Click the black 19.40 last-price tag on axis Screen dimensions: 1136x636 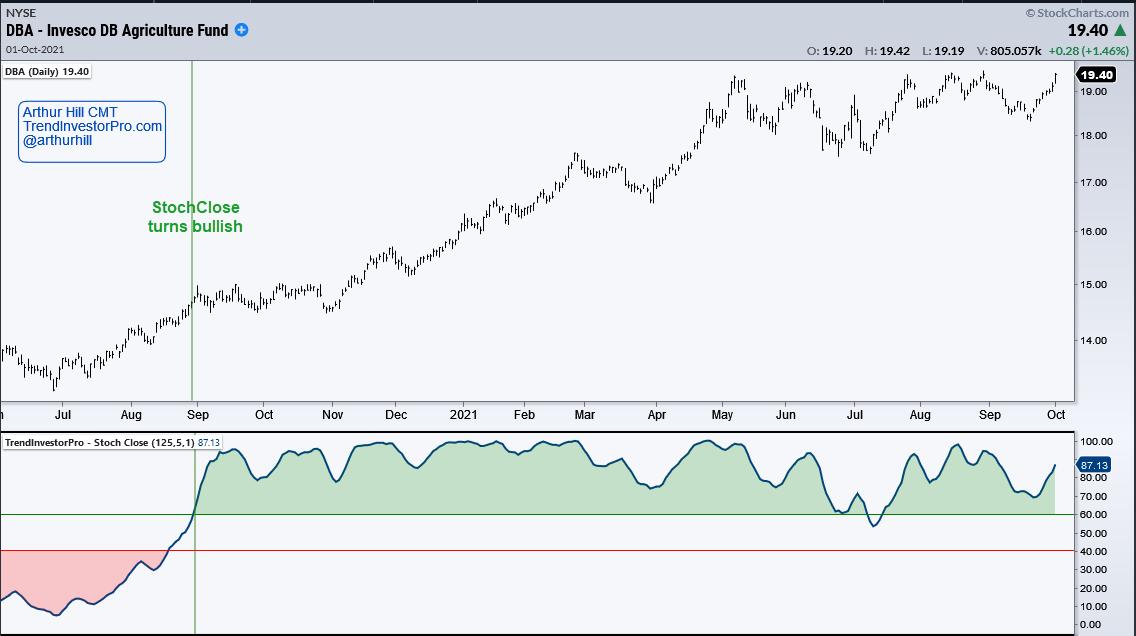click(x=1096, y=75)
